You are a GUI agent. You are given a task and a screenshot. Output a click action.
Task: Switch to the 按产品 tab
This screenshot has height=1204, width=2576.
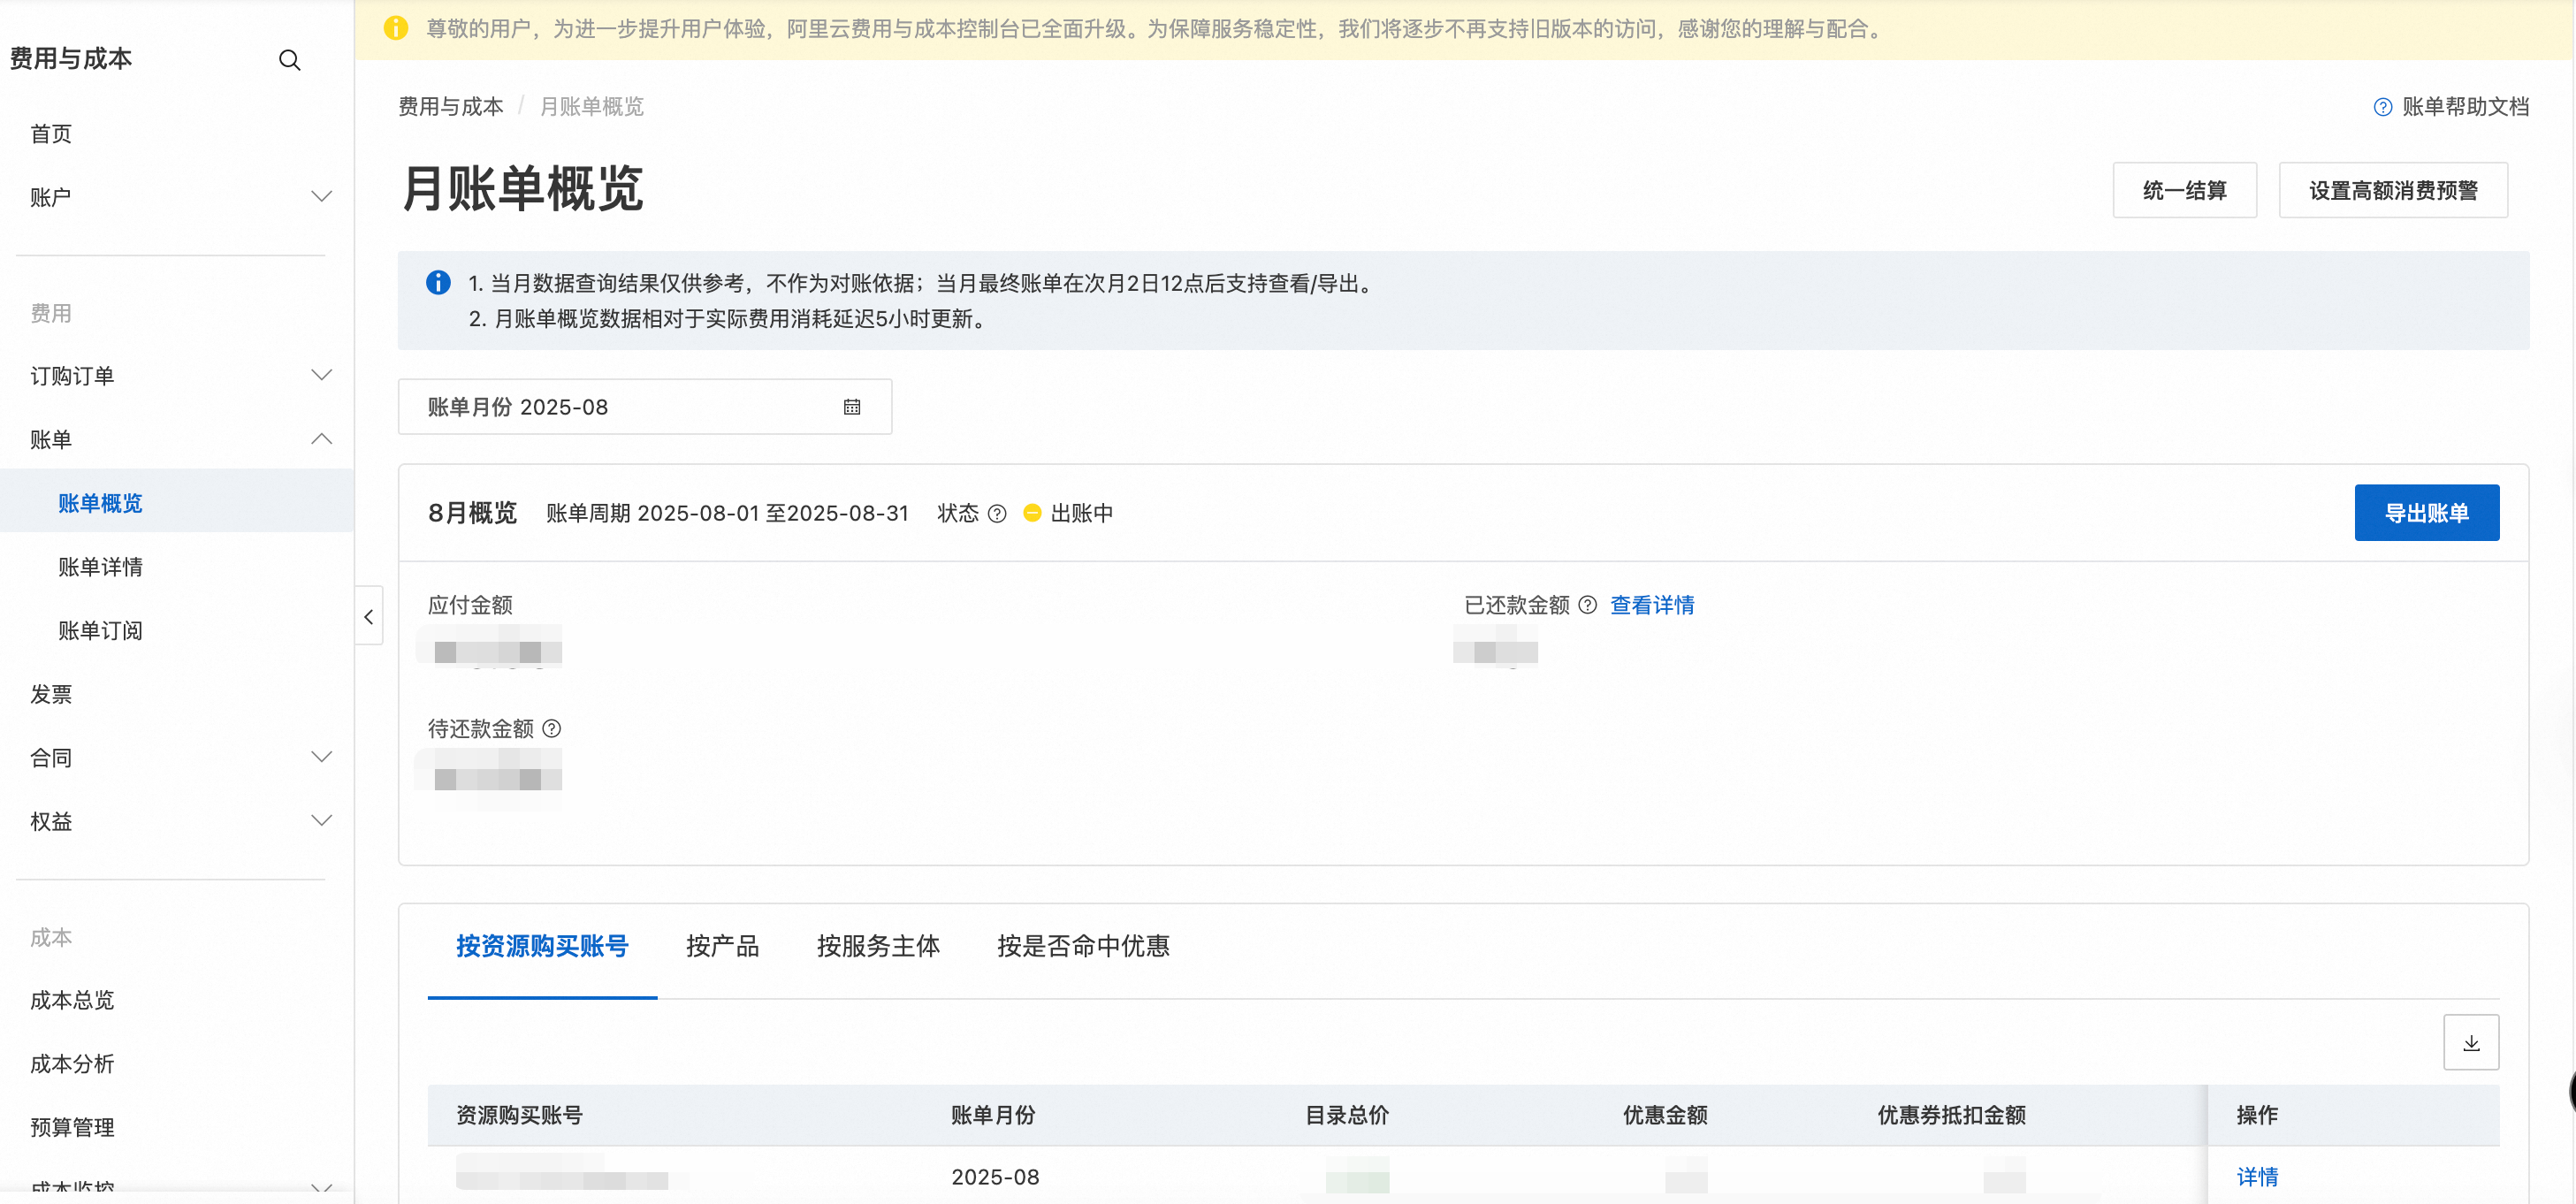coord(722,946)
